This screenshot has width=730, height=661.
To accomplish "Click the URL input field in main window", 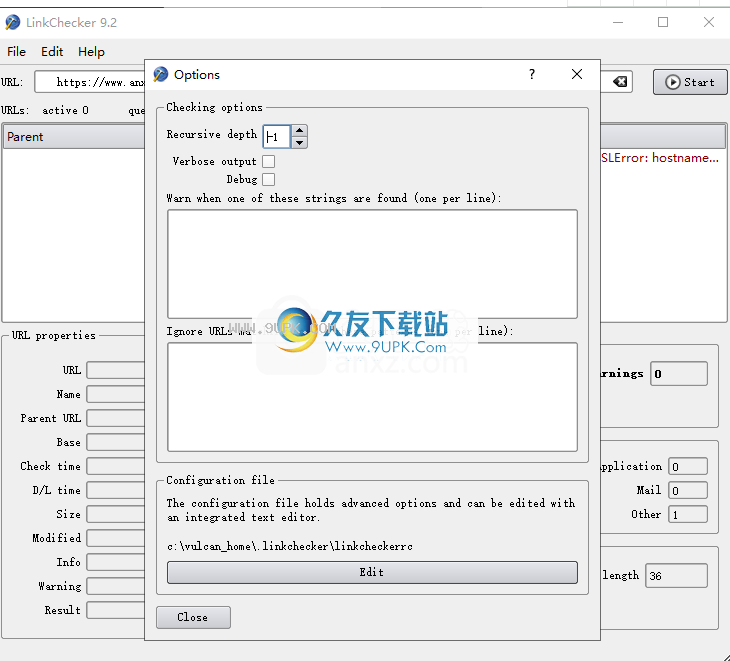I will [90, 82].
